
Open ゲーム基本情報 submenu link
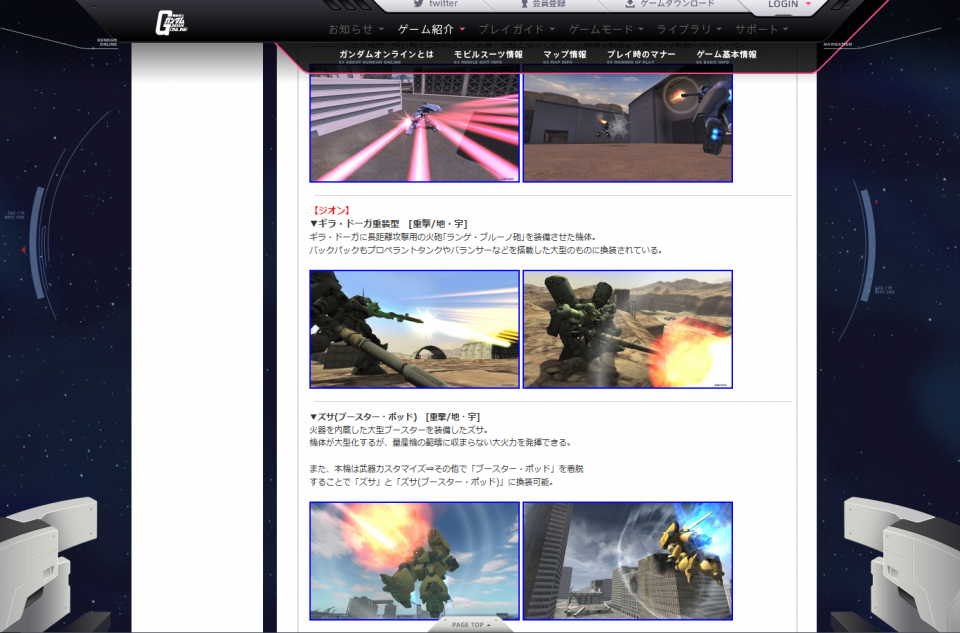tap(726, 54)
